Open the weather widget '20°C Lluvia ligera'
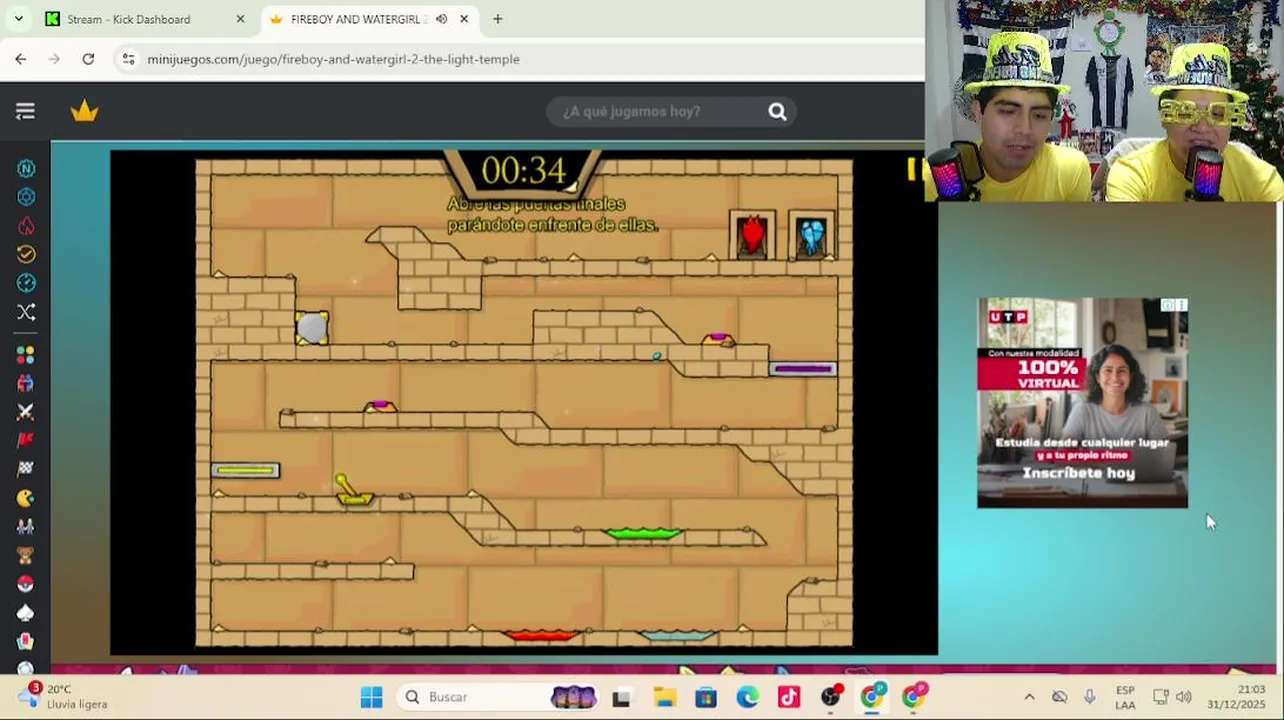 tap(65, 697)
